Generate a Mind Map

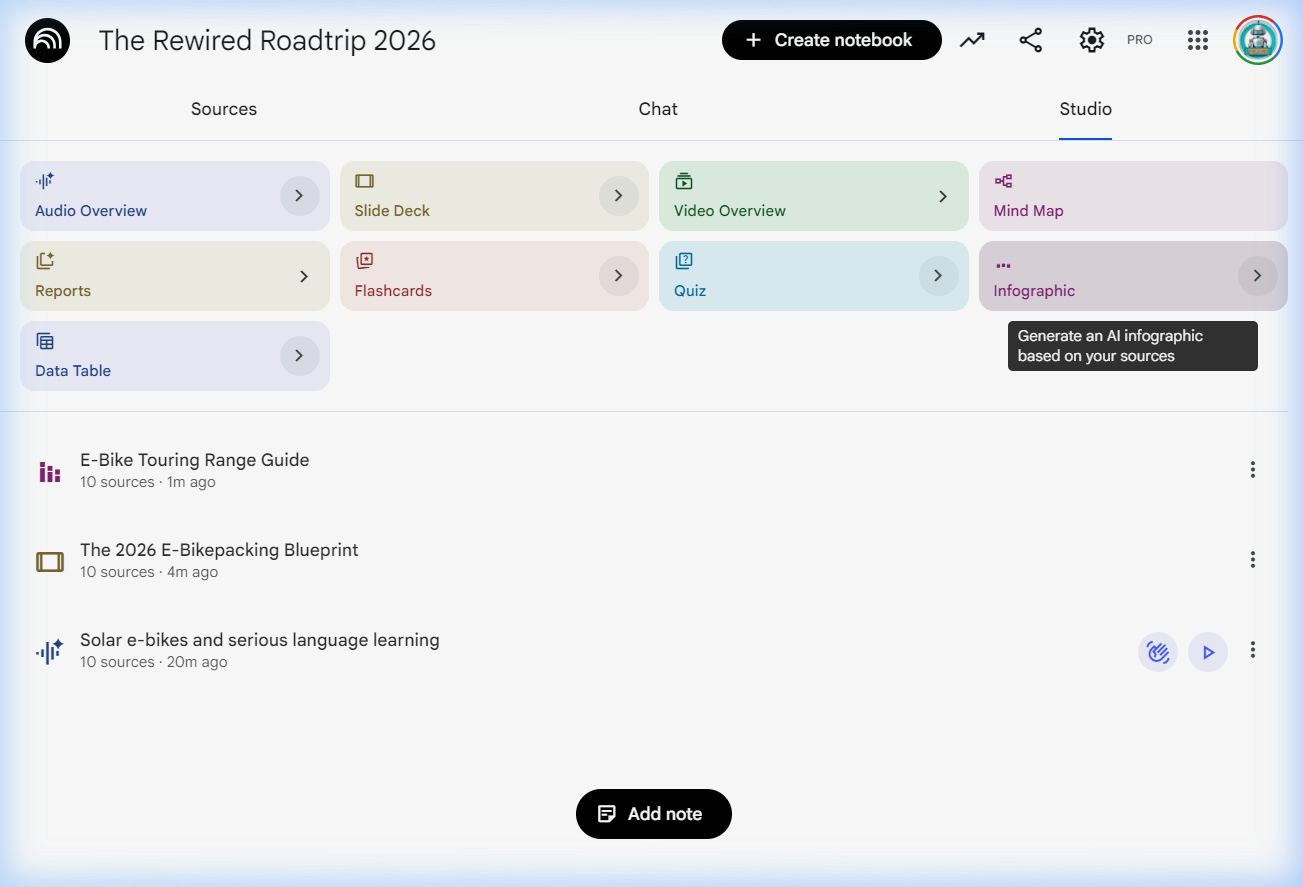(1132, 196)
